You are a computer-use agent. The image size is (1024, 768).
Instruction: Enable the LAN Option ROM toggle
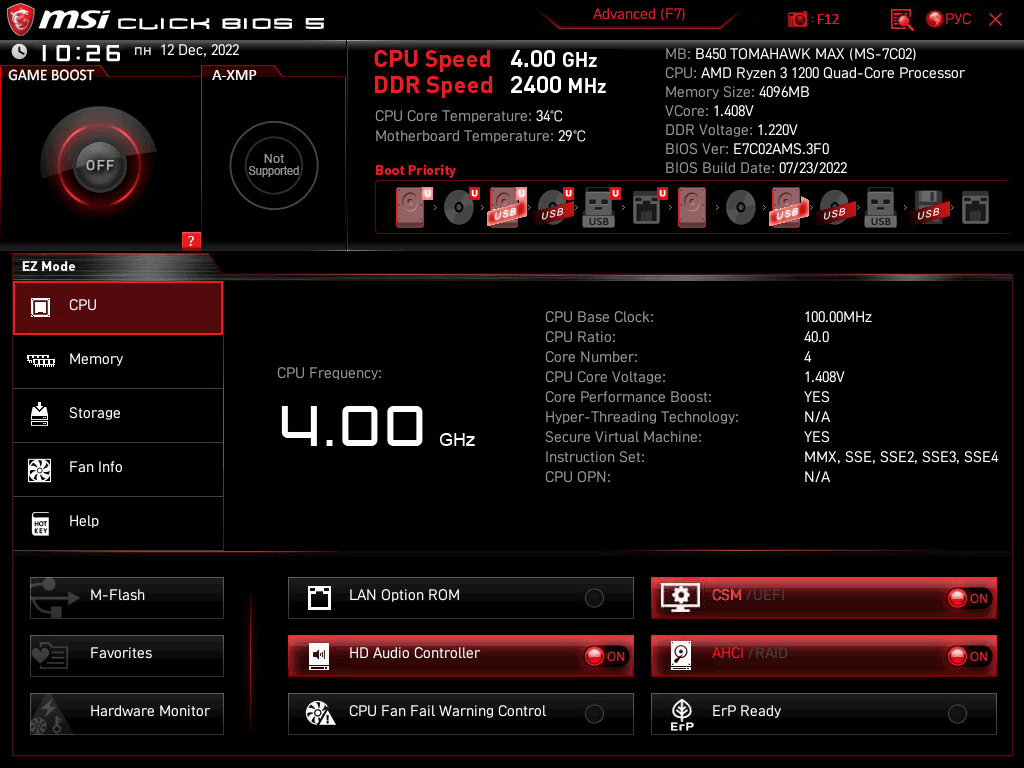pyautogui.click(x=594, y=598)
